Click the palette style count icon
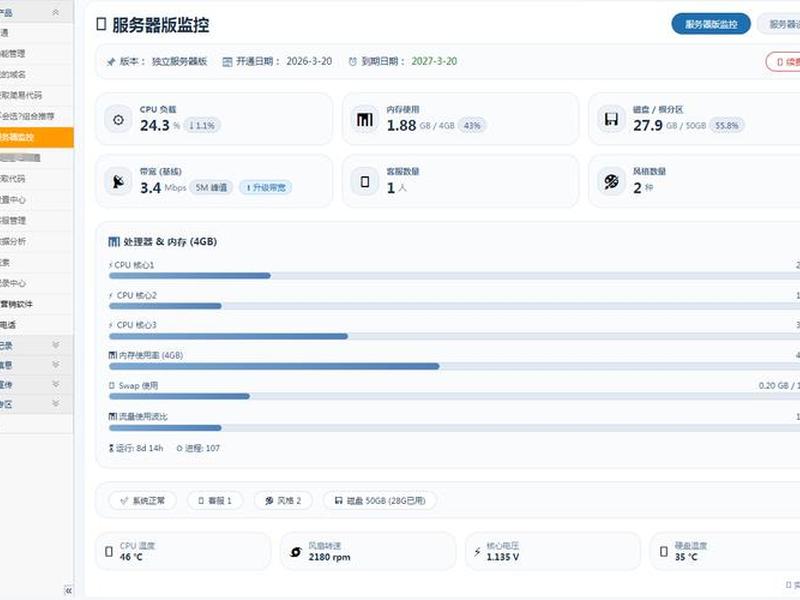Viewport: 800px width, 600px height. [x=611, y=182]
